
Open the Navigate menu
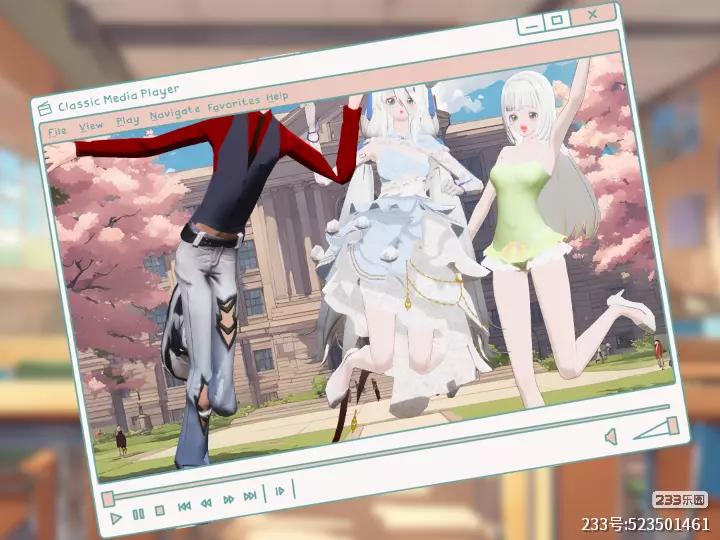click(174, 113)
